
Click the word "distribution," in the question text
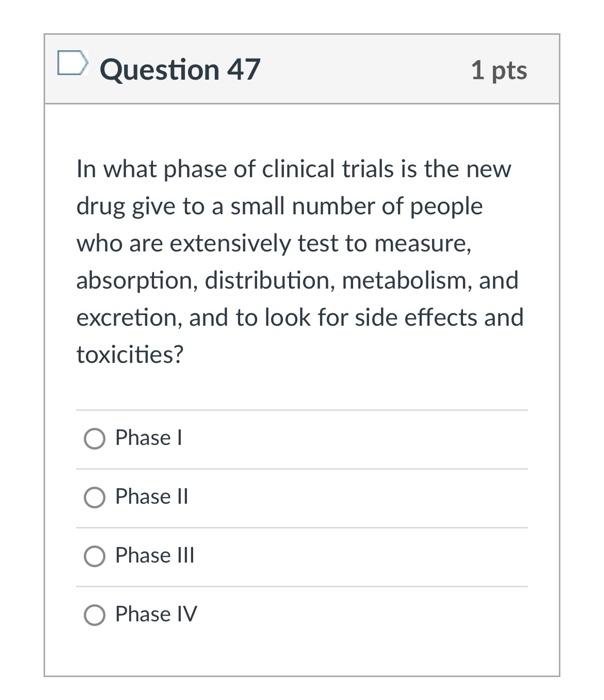click(270, 281)
